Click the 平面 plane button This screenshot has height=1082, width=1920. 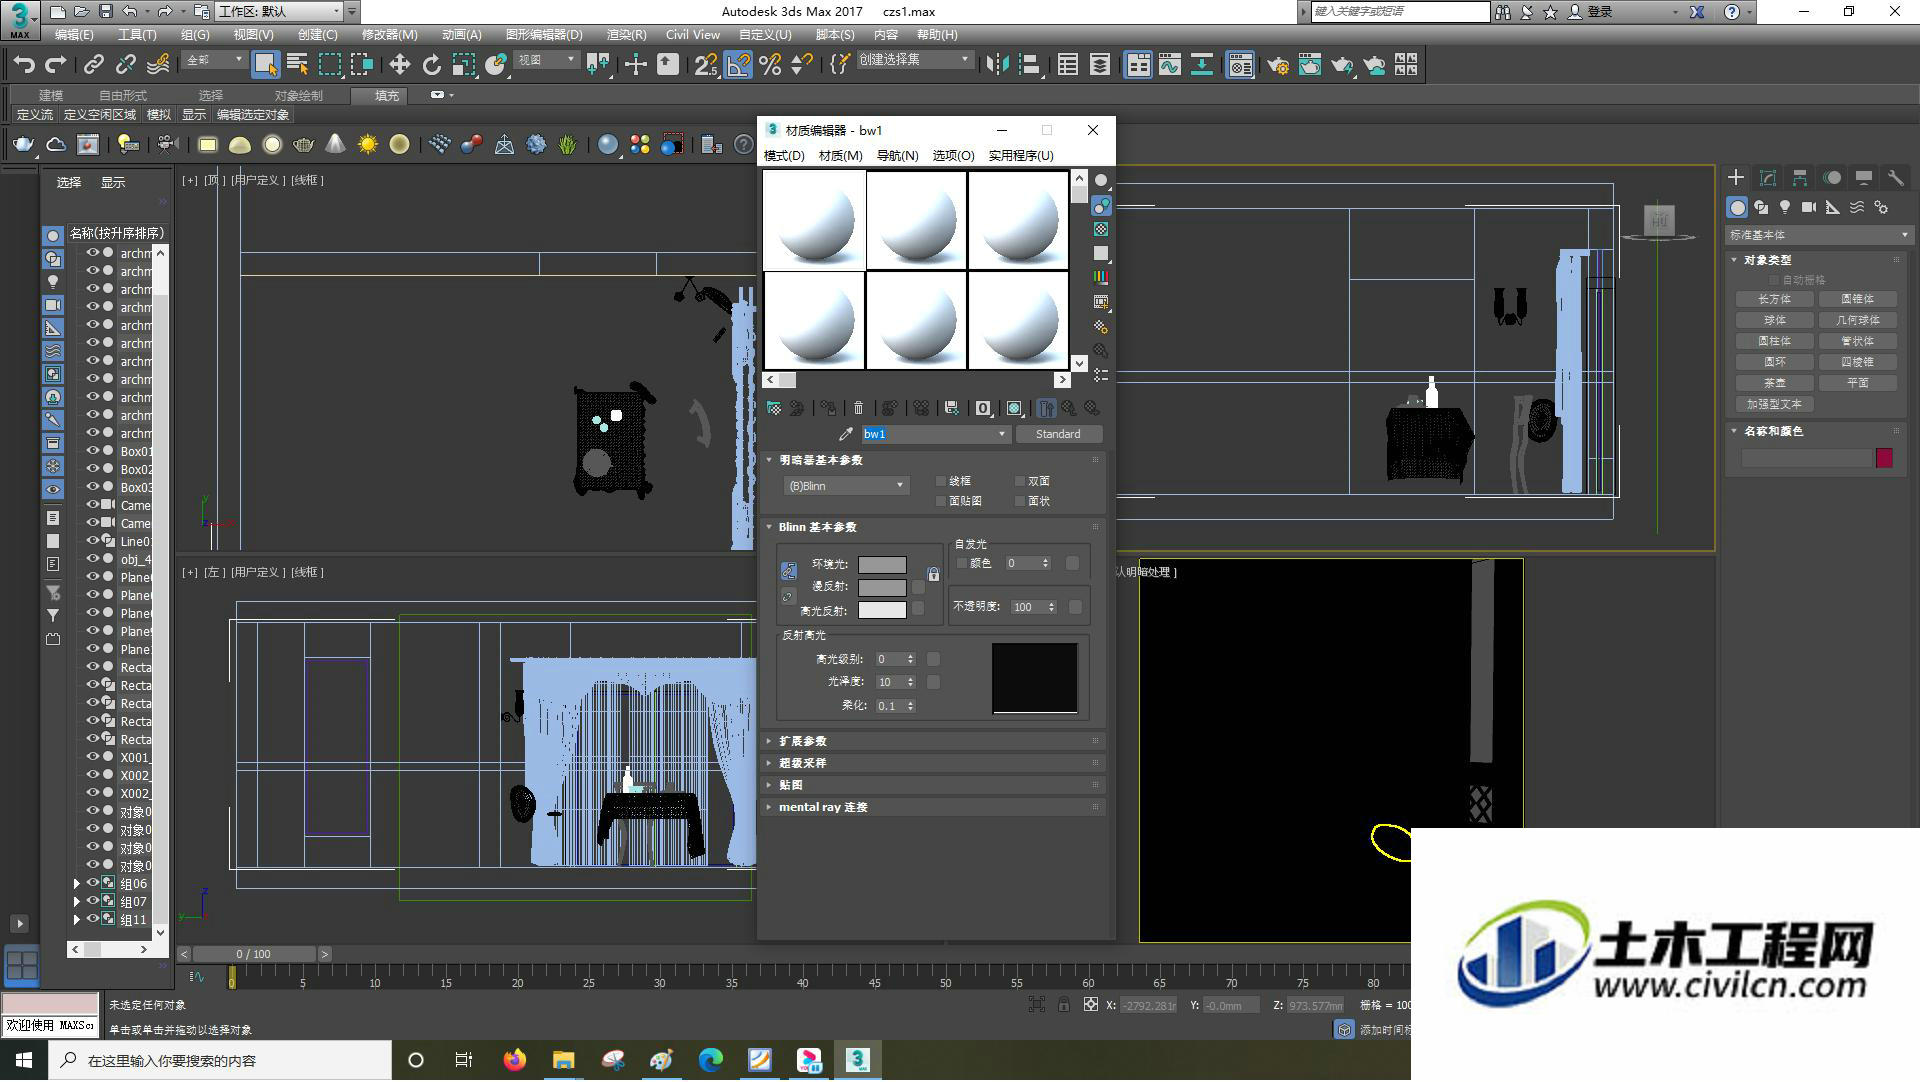(1857, 383)
